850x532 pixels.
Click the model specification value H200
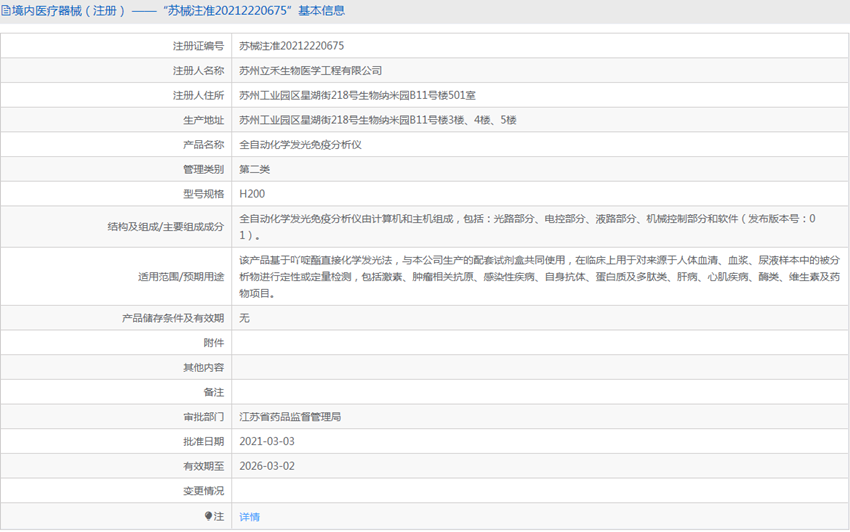(252, 194)
